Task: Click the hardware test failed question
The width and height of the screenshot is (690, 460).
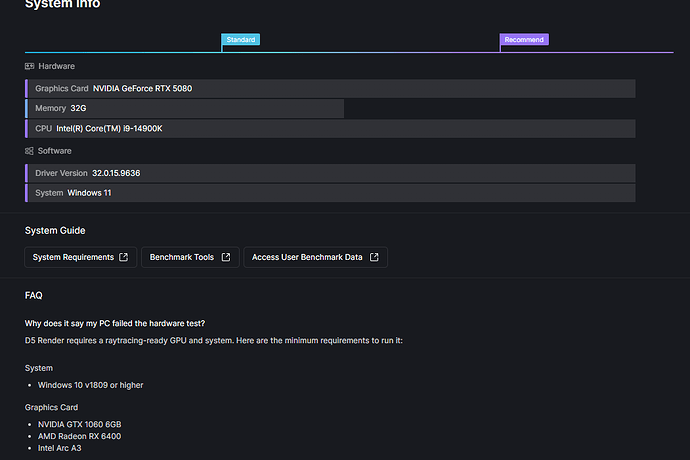Action: pyautogui.click(x=115, y=324)
